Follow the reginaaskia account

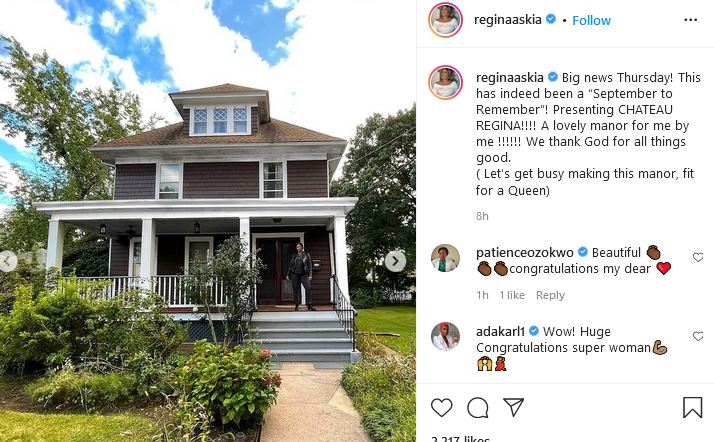[591, 20]
